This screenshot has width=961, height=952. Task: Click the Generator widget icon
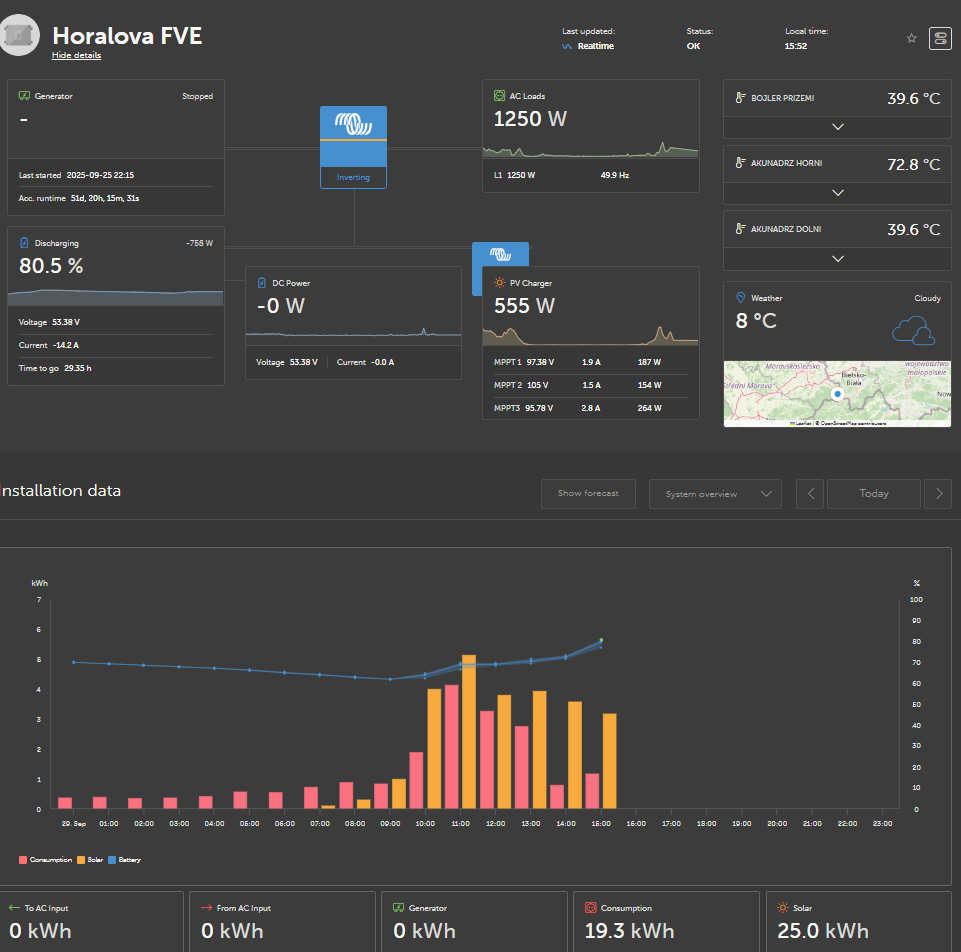tap(25, 96)
